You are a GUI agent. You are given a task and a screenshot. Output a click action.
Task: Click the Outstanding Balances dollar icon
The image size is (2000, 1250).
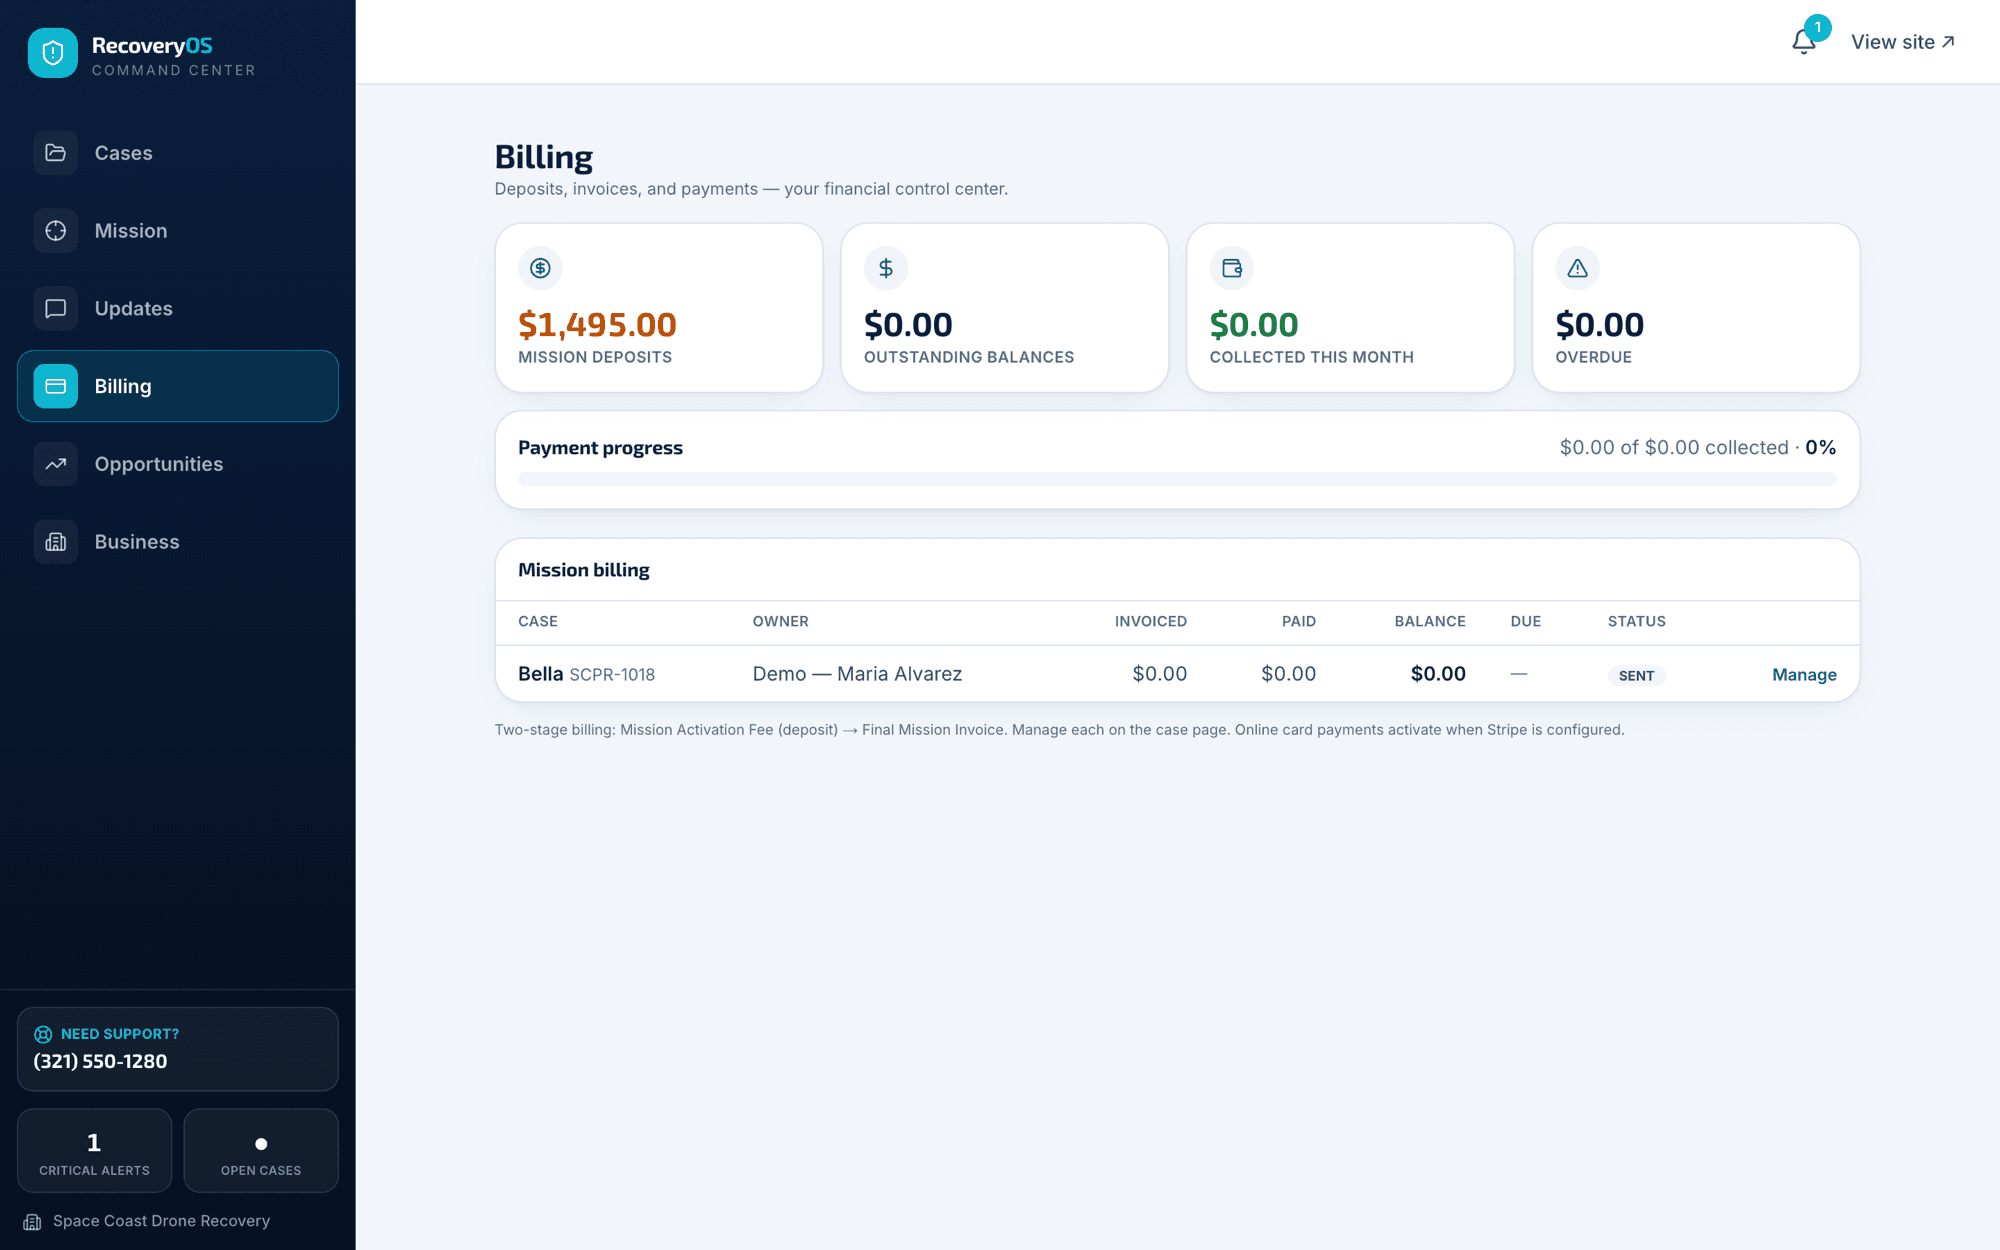(886, 268)
